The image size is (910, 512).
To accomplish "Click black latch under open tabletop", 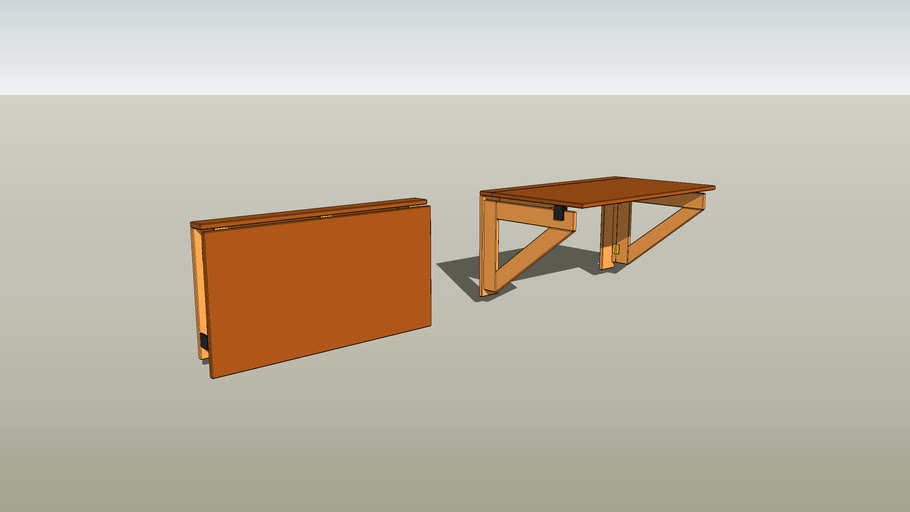I will 559,212.
